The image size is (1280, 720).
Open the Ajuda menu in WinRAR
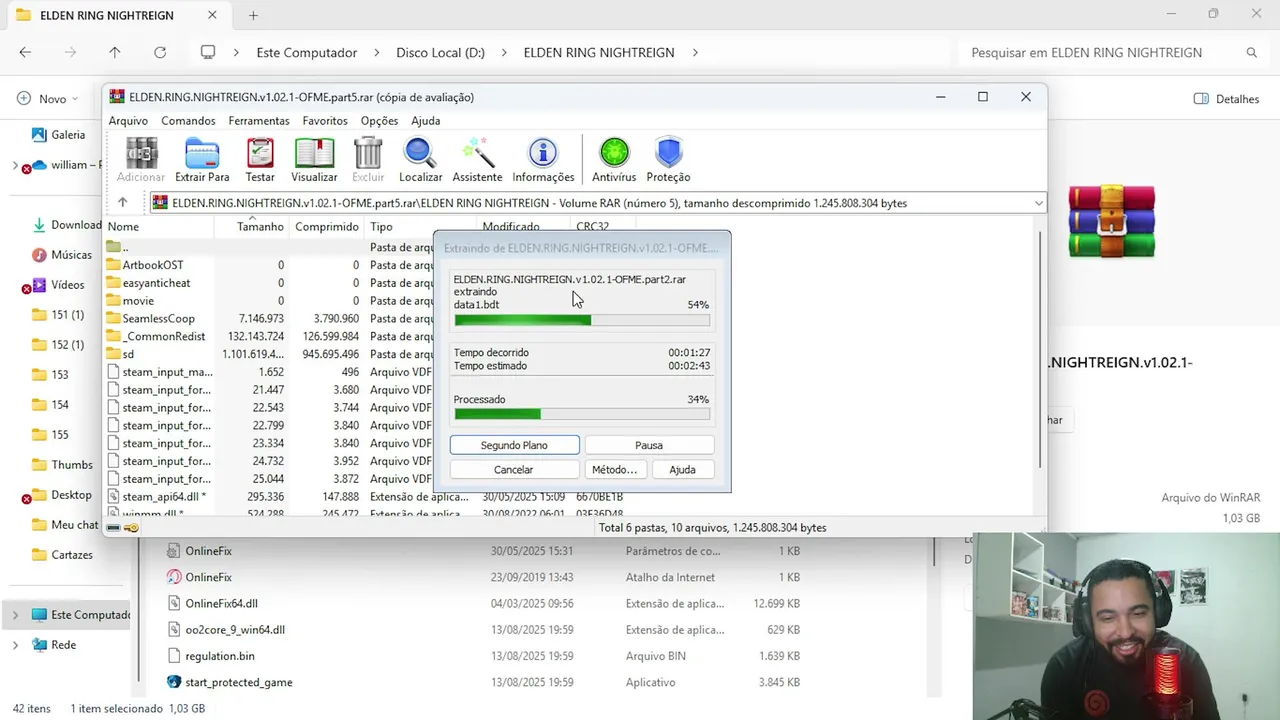[425, 121]
